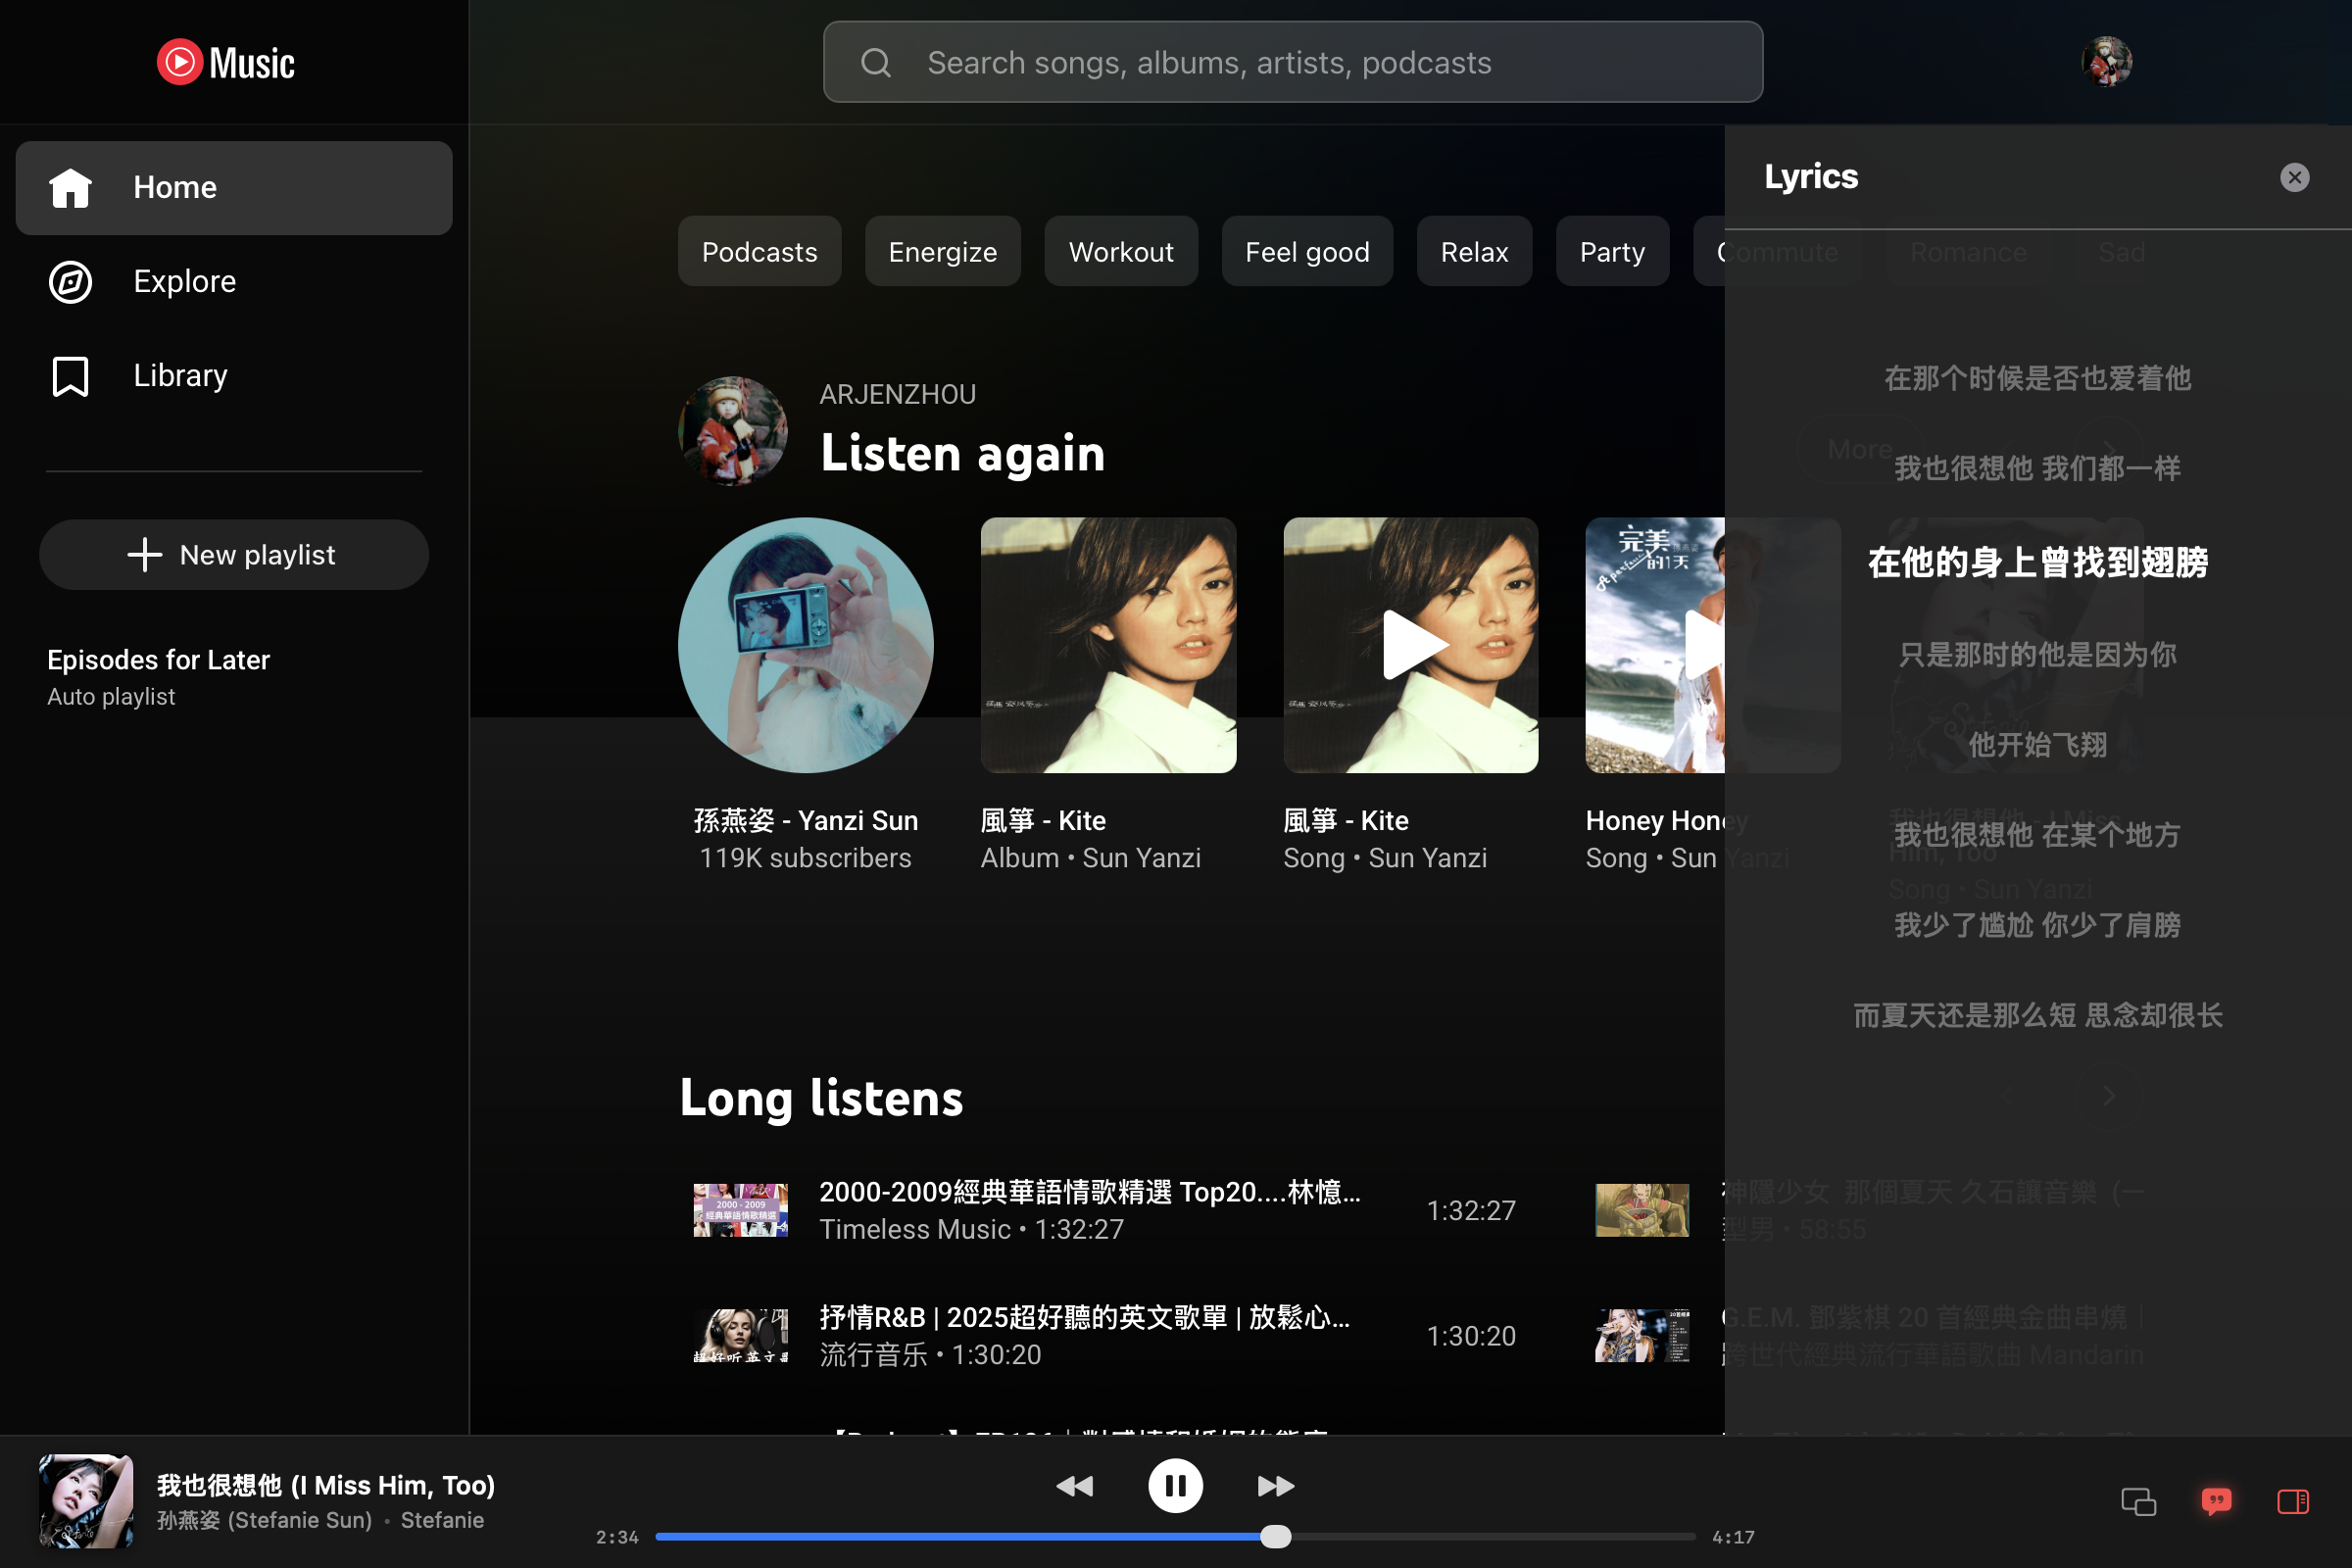The height and width of the screenshot is (1568, 2352).
Task: Jump to lyric 我也很想他 我们都一样
Action: (x=2038, y=468)
